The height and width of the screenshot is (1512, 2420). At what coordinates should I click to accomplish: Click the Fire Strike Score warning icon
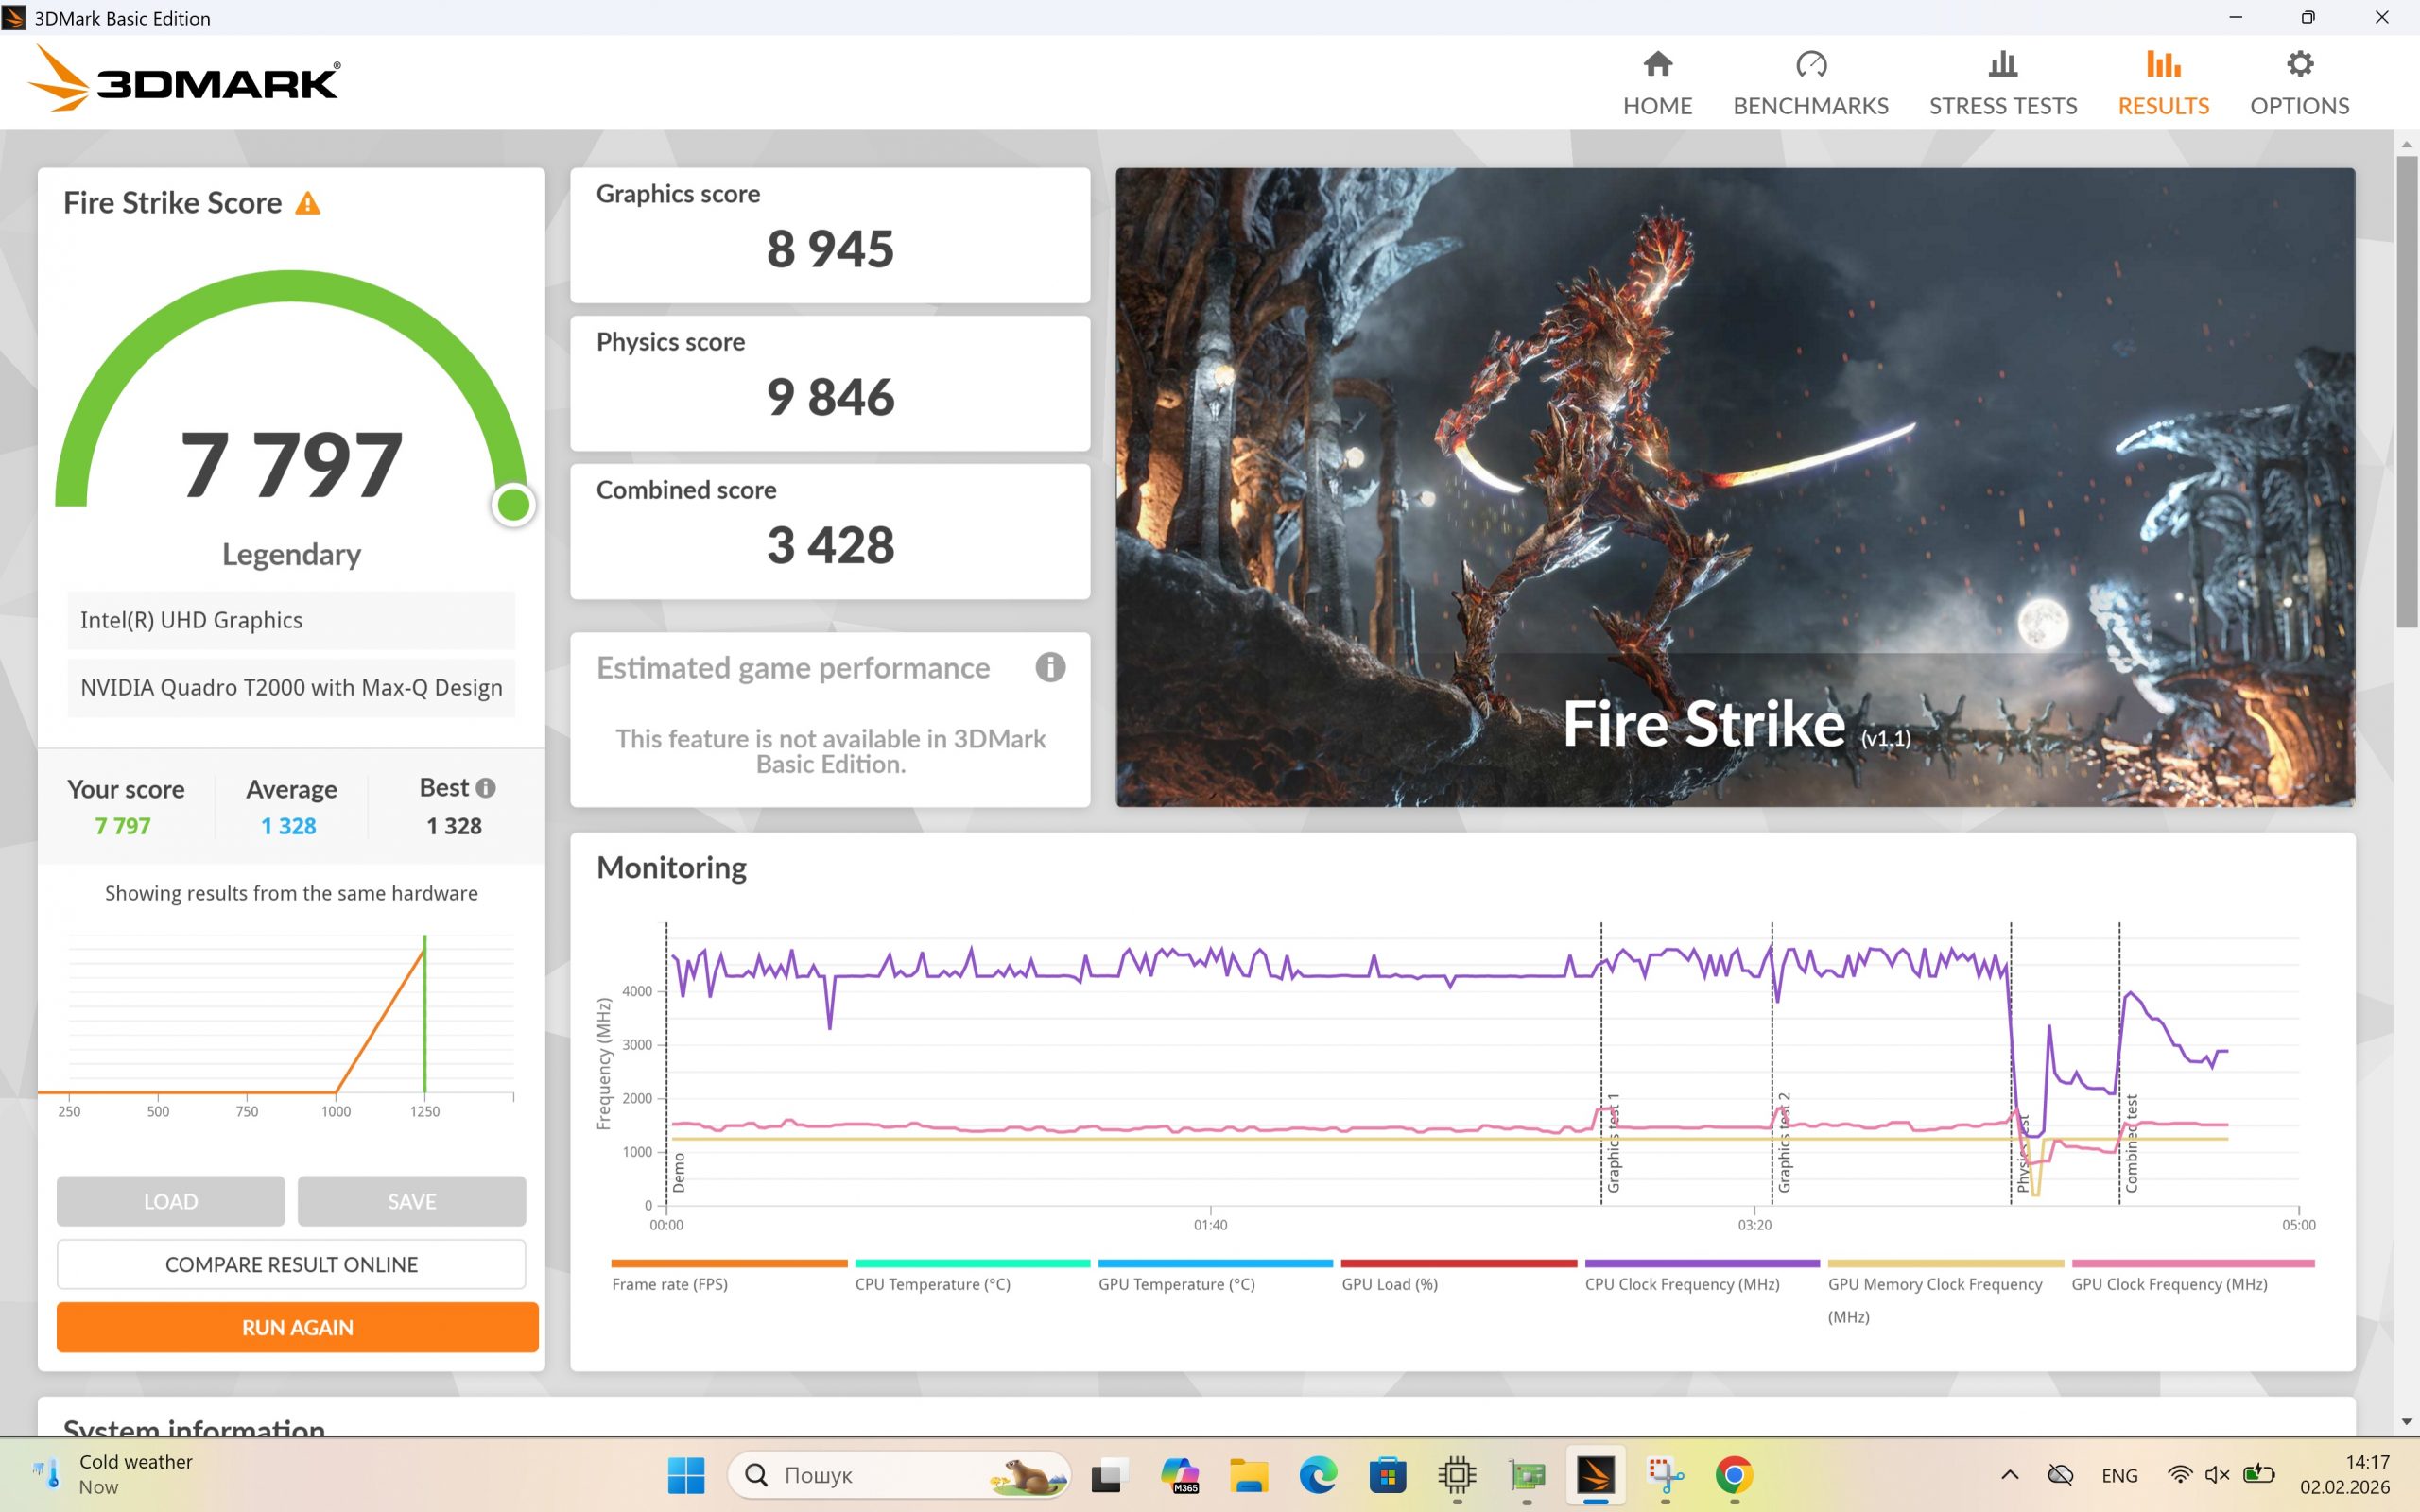point(308,204)
